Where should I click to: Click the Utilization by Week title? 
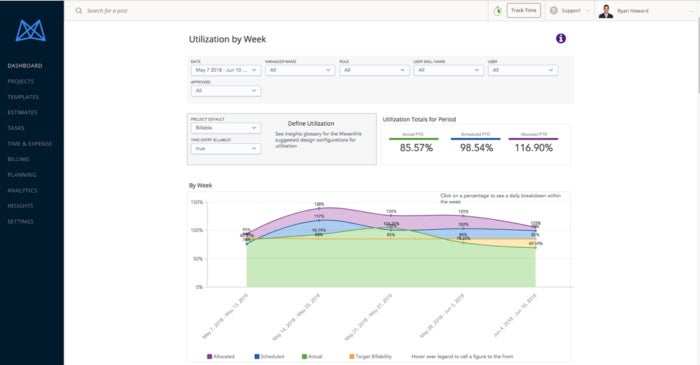coord(227,39)
